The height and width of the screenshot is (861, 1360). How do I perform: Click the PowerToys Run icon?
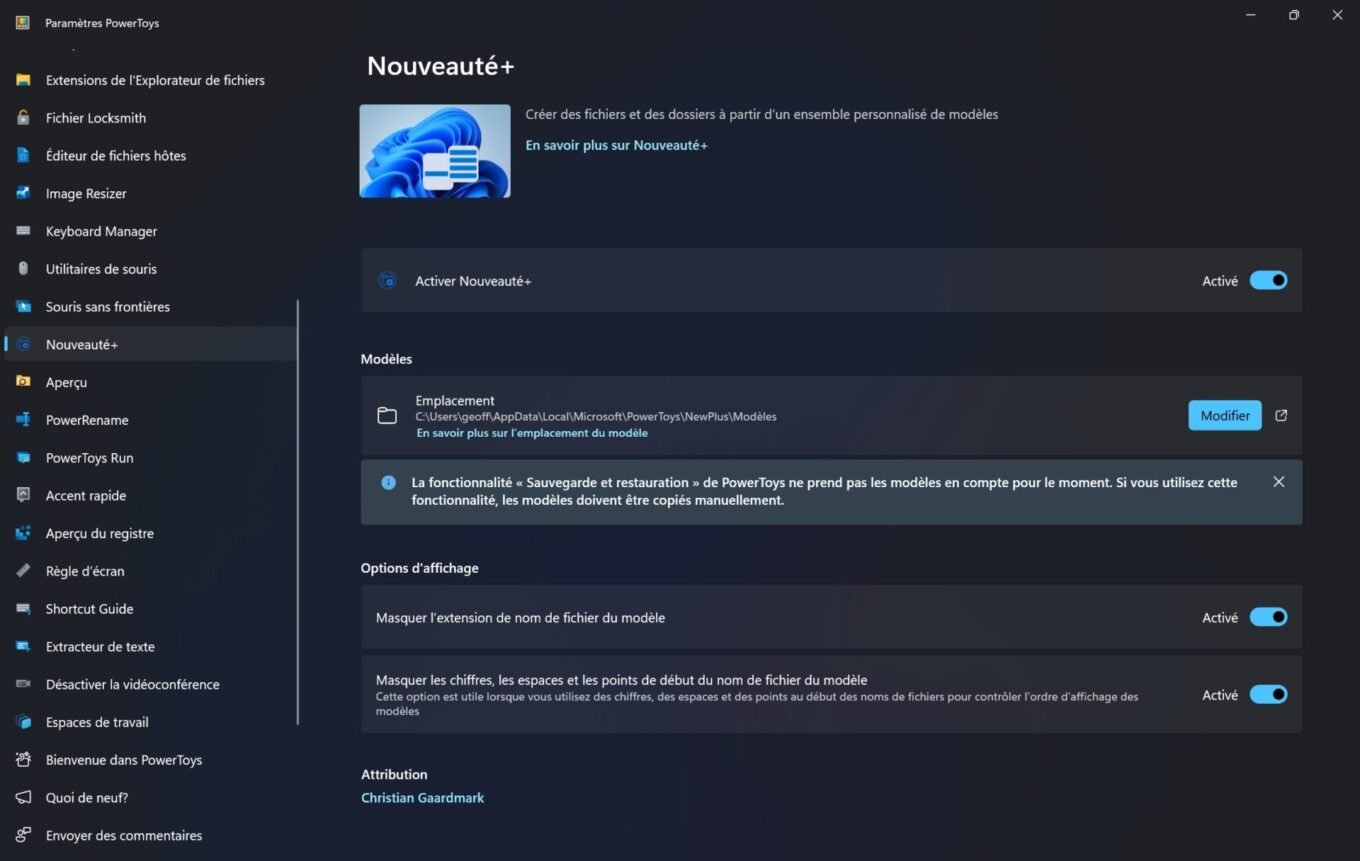[x=23, y=458]
